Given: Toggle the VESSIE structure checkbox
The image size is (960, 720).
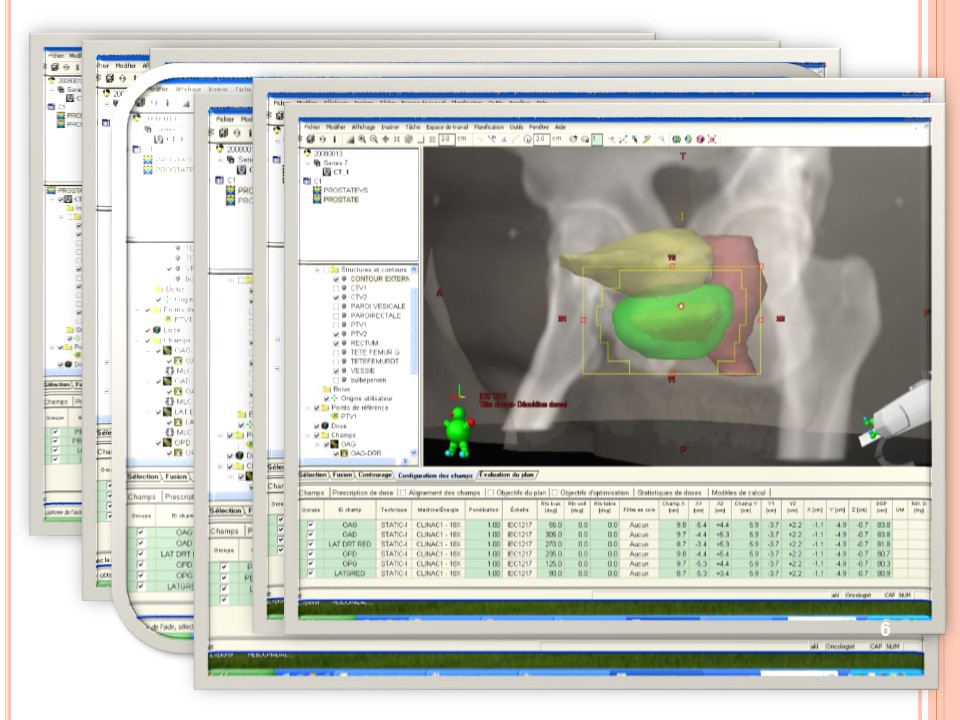Looking at the screenshot, I should 337,370.
